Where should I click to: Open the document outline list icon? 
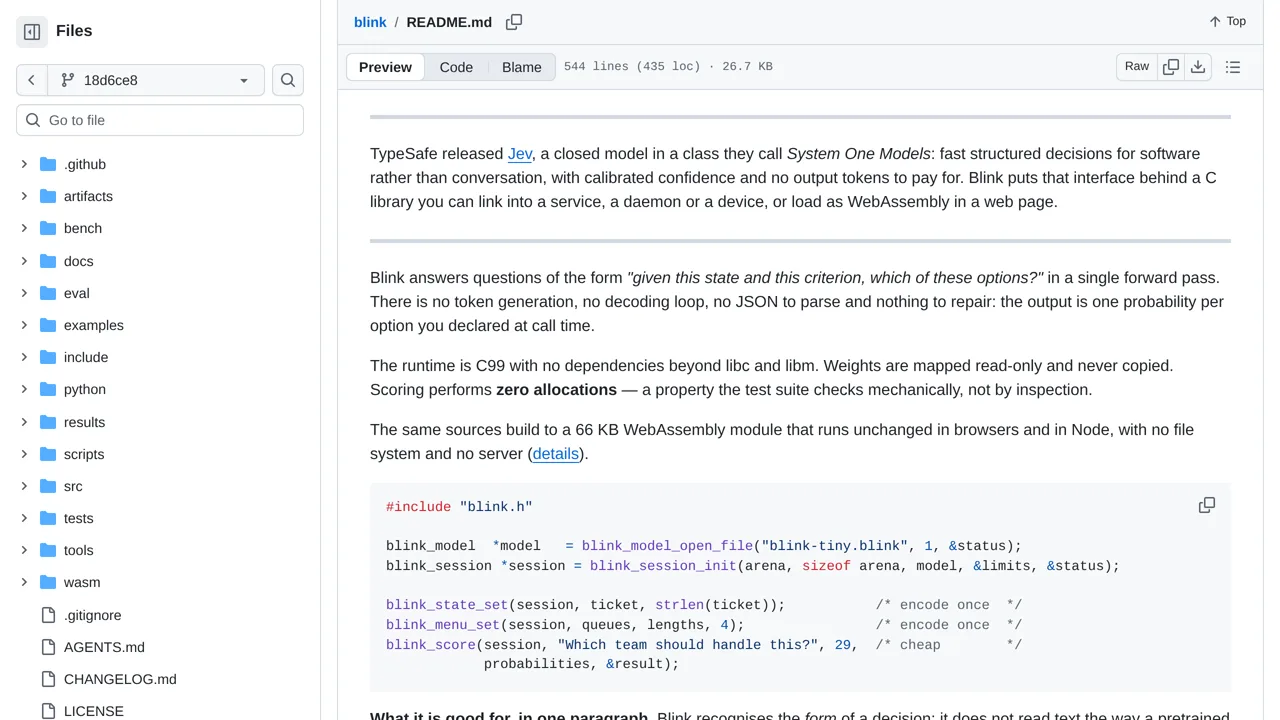[1233, 67]
